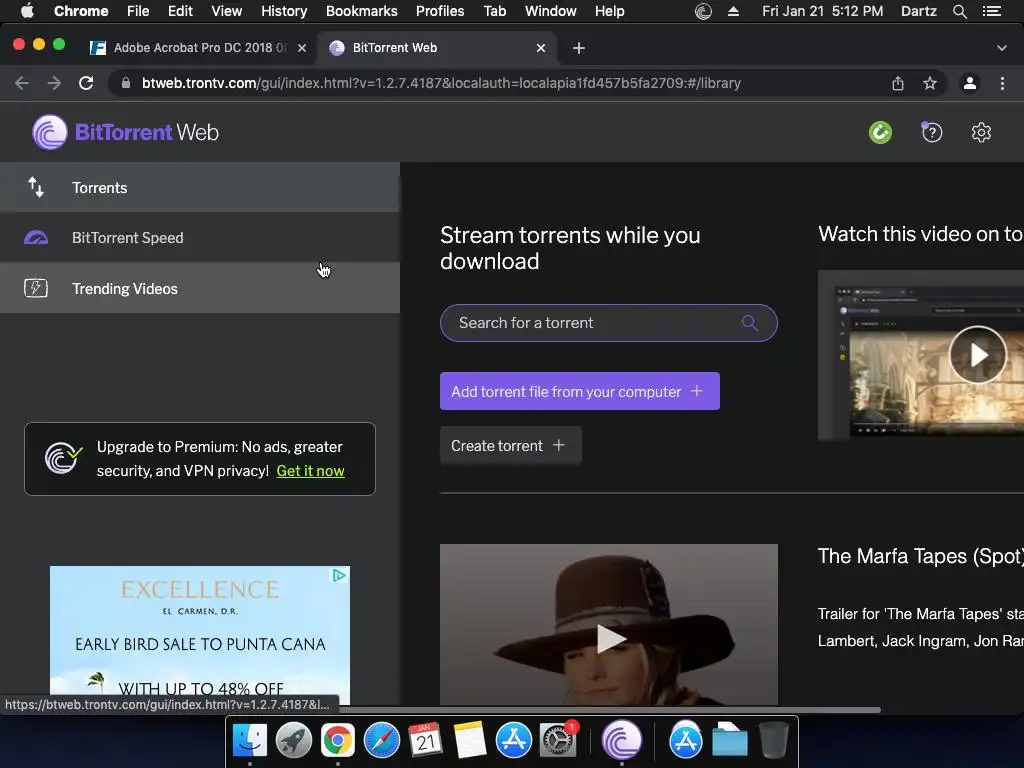Screen dimensions: 1024x768
Task: Open Launchpad from the Dock
Action: click(294, 741)
